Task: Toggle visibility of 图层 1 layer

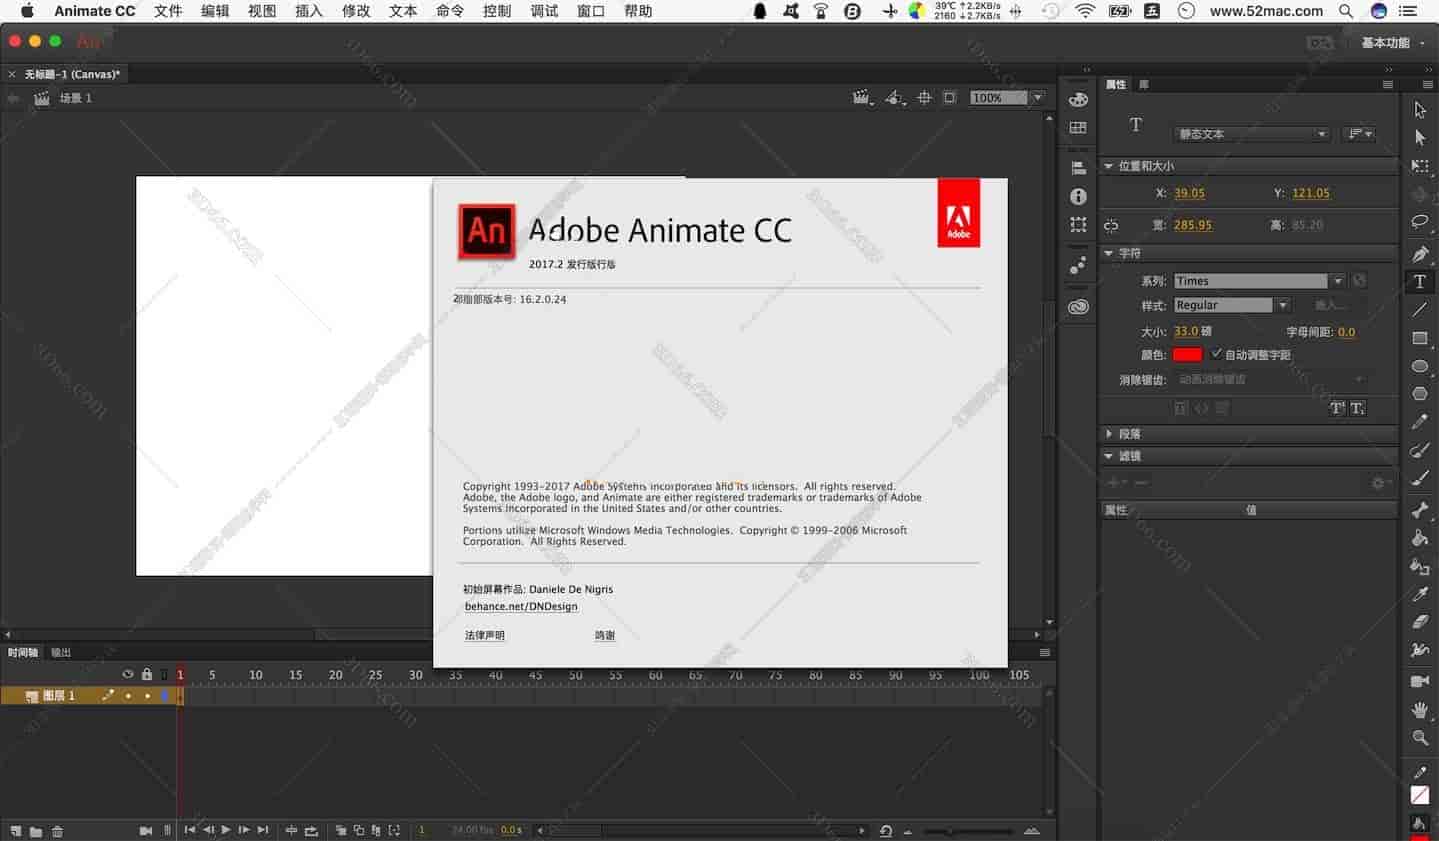Action: pos(128,696)
